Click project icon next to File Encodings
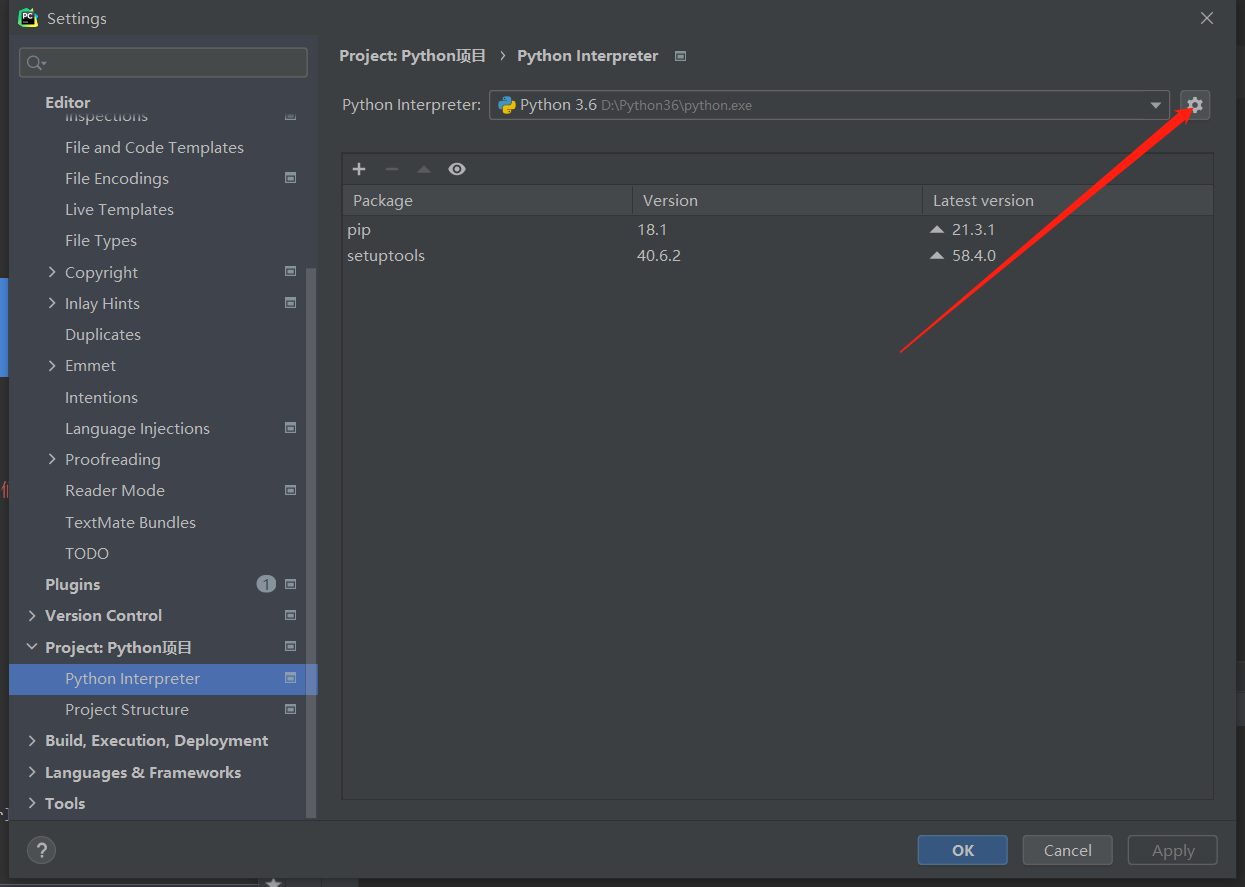The width and height of the screenshot is (1245, 887). [291, 178]
